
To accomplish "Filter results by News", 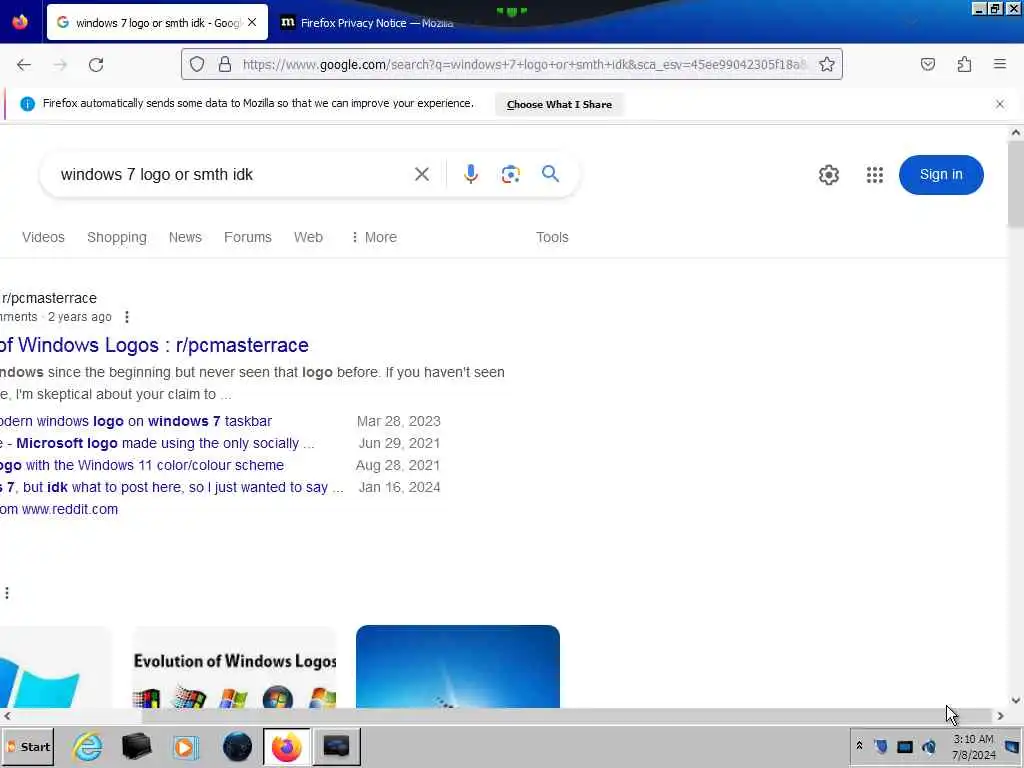I will coord(185,237).
